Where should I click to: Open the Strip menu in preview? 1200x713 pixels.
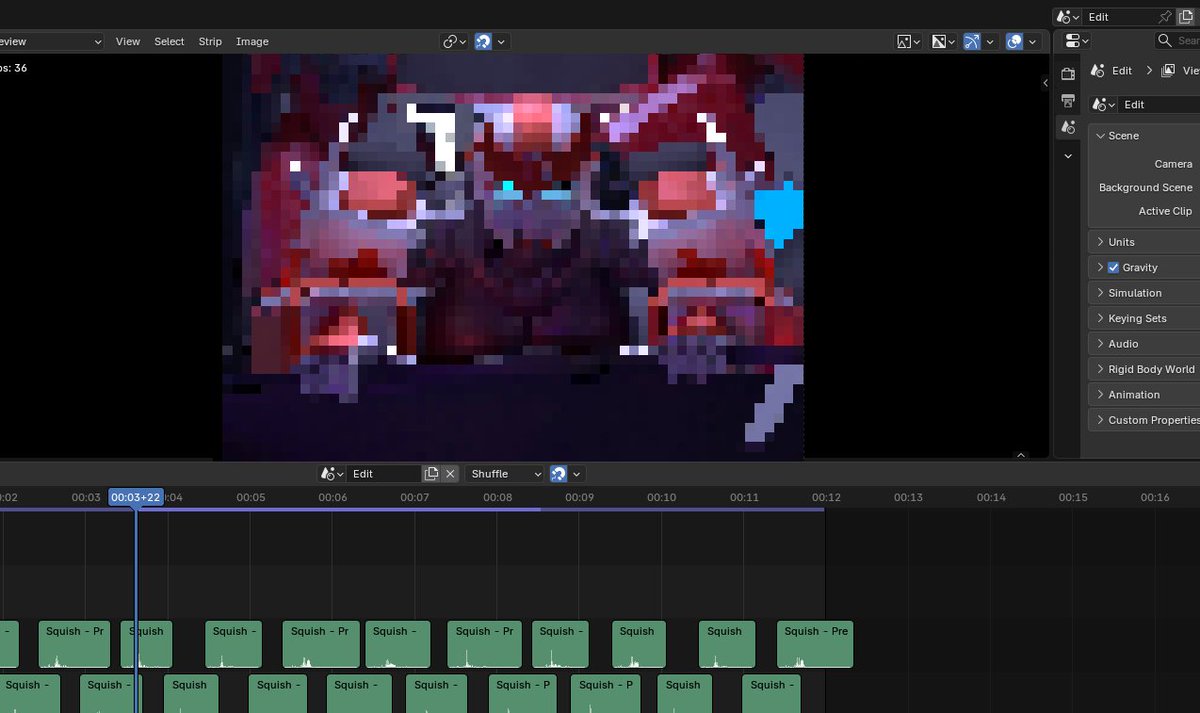click(210, 42)
